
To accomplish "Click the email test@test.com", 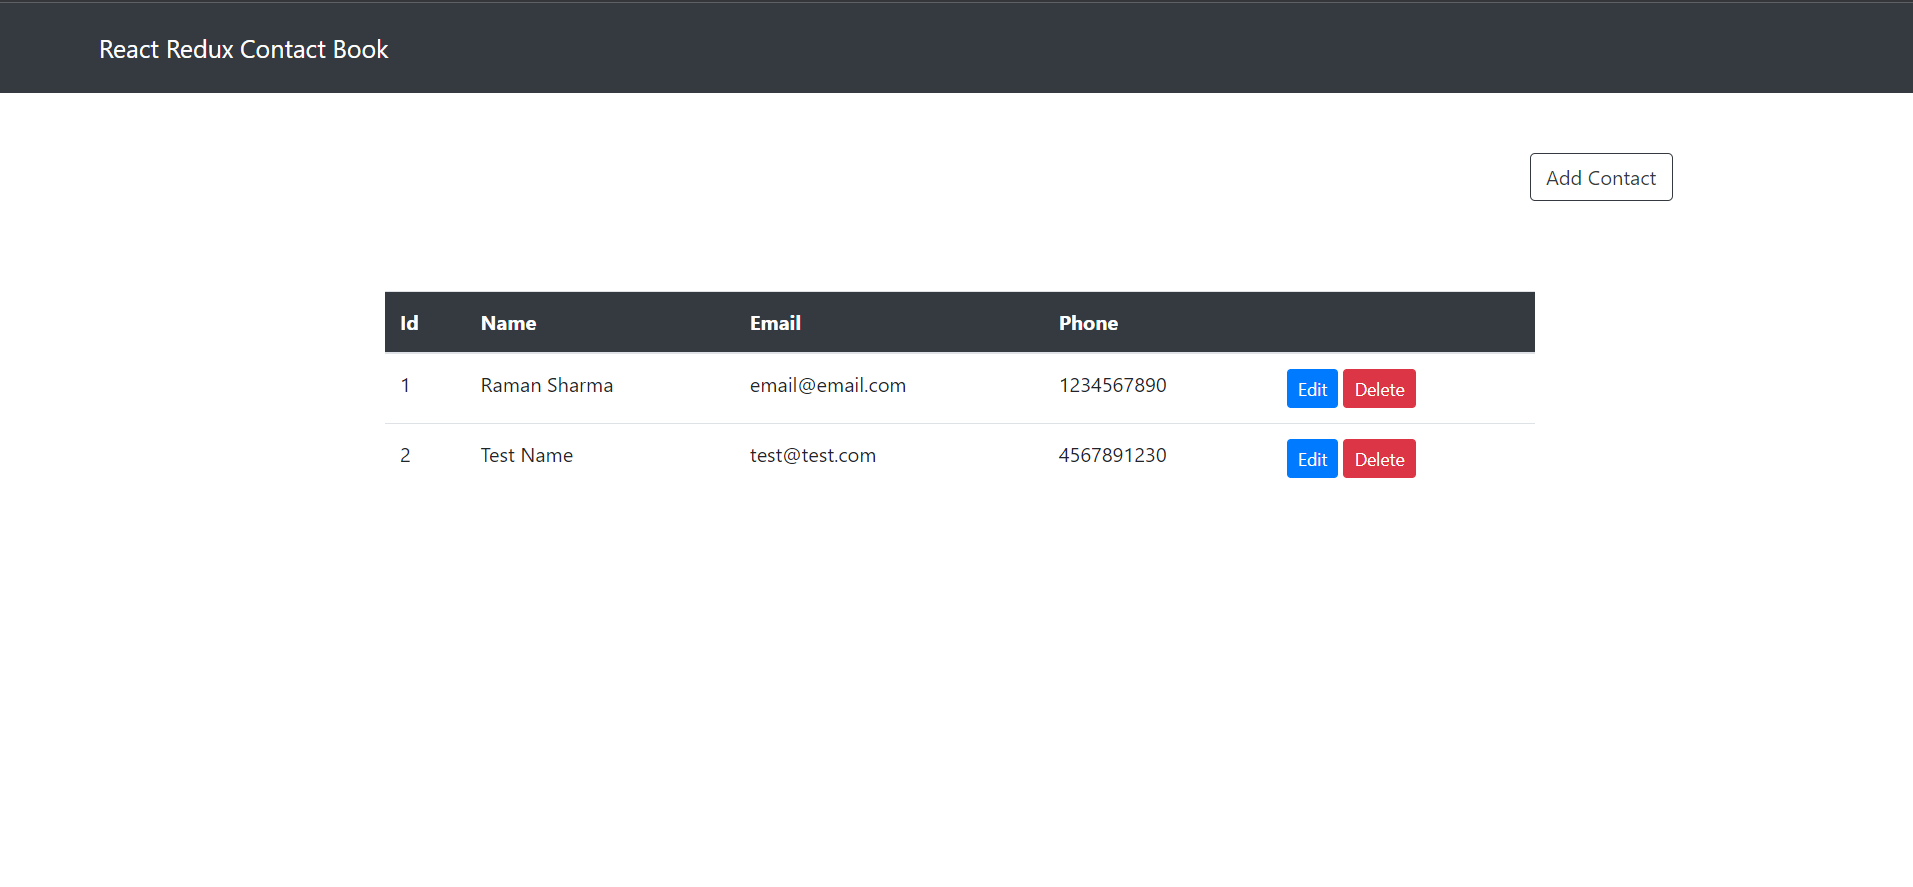I will [x=813, y=455].
